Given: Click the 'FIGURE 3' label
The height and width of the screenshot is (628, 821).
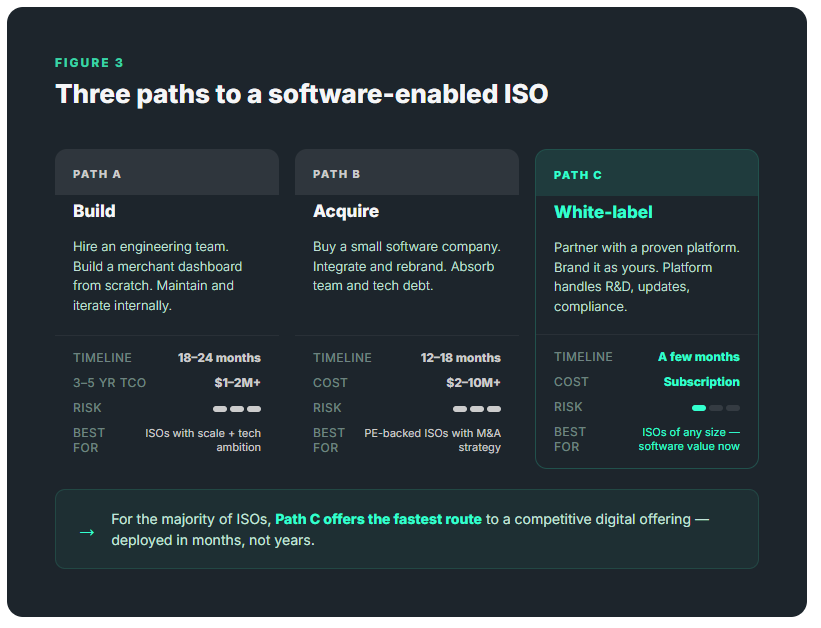Looking at the screenshot, I should [90, 63].
